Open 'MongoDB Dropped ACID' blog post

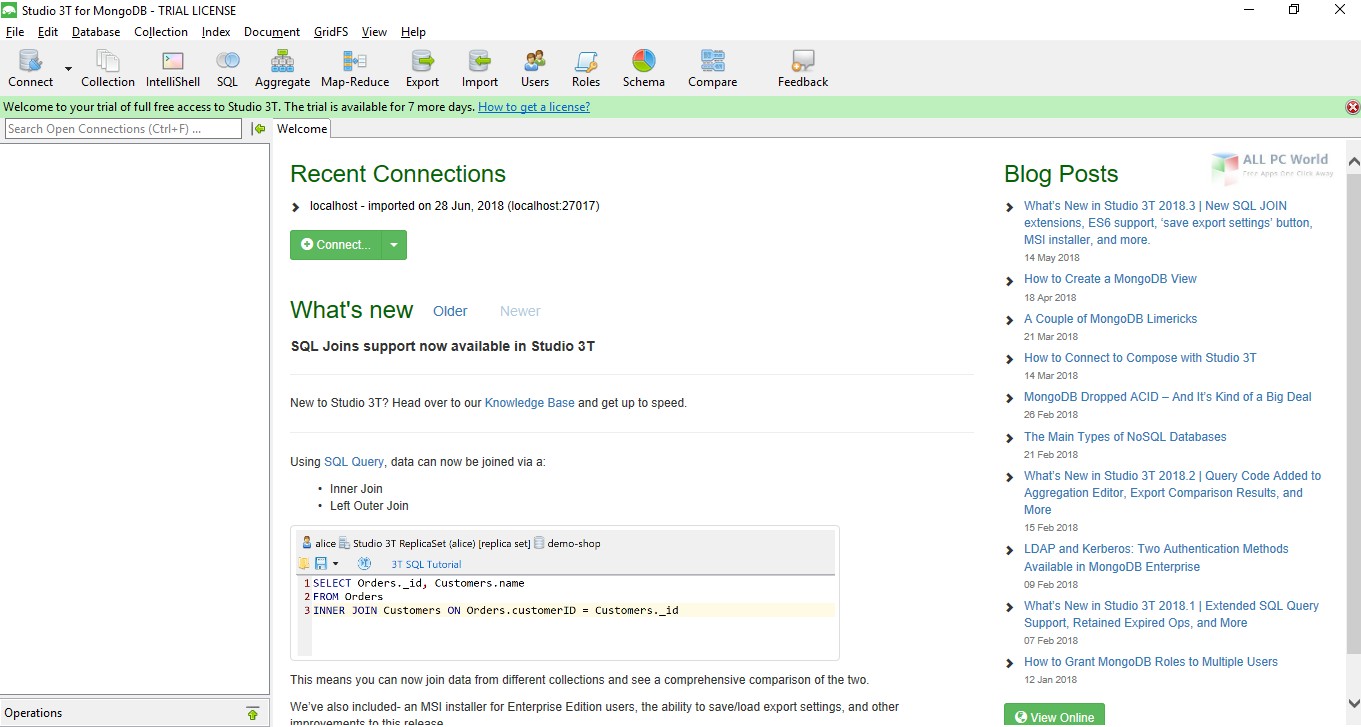pos(1167,397)
